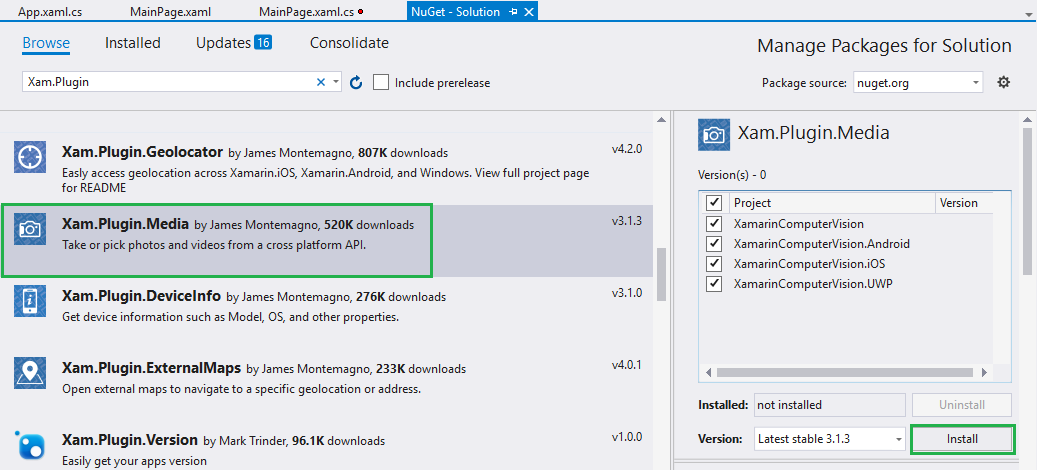This screenshot has width=1037, height=470.
Task: Click the project list horizontal scrollbar thumb
Action: [x=847, y=372]
